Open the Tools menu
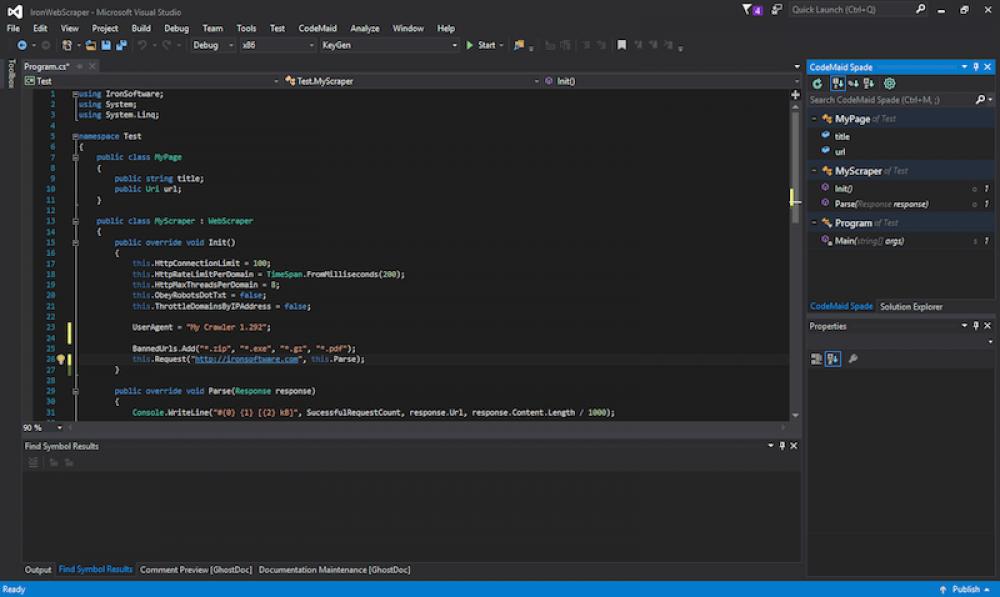Image resolution: width=1000 pixels, height=597 pixels. 246,28
